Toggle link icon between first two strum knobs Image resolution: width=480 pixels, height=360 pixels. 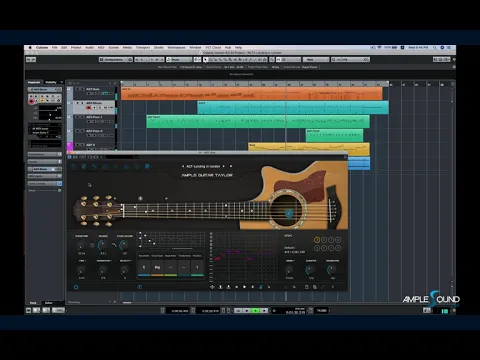[92, 245]
